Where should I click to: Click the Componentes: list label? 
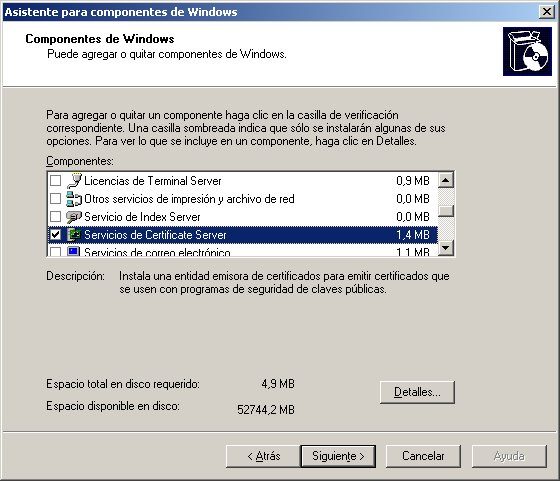pyautogui.click(x=80, y=161)
